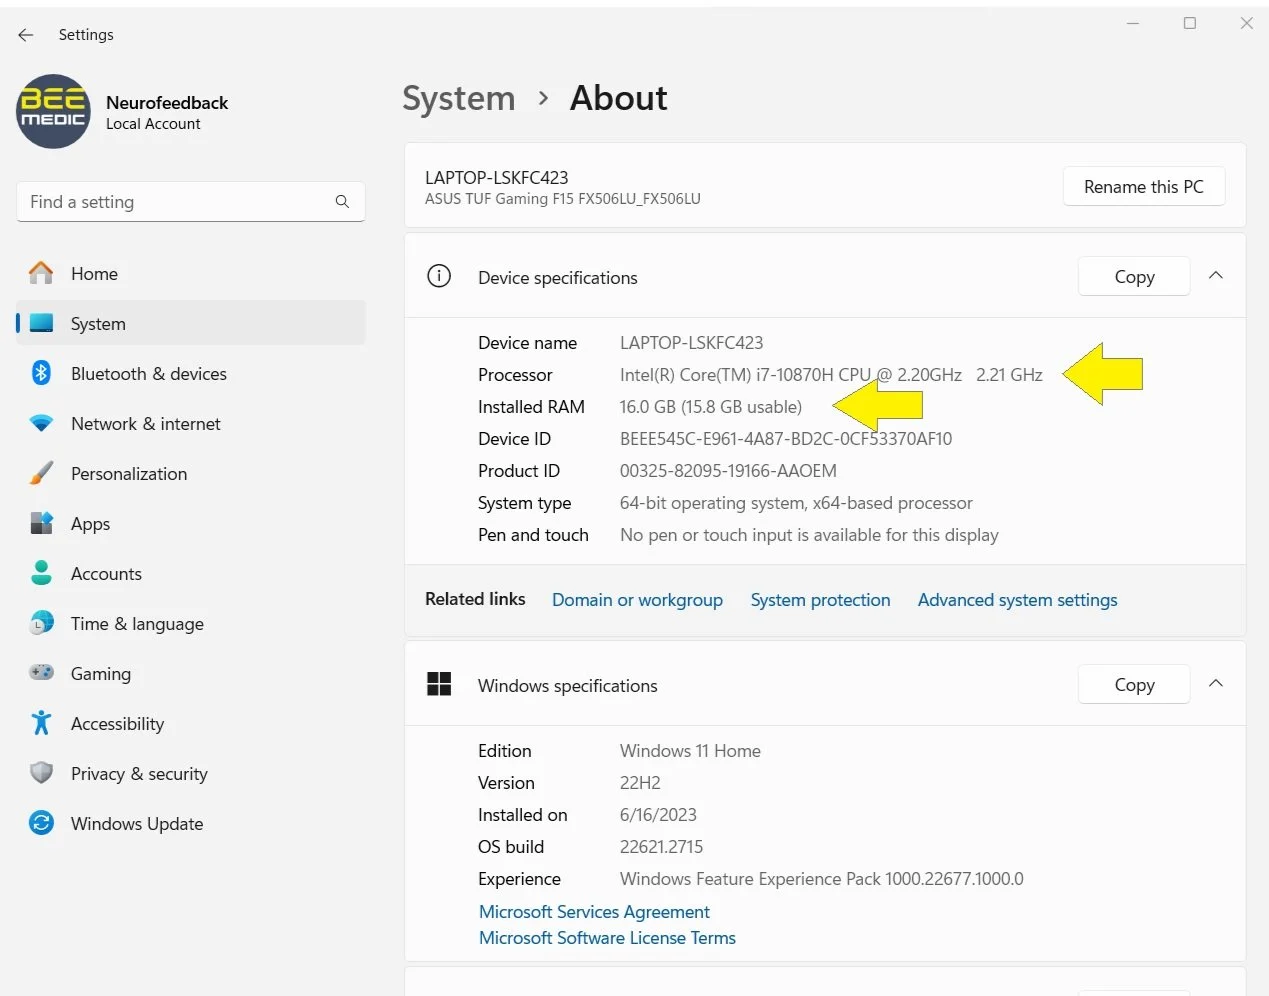Screen dimensions: 1269x996
Task: Click the Version value 22H2
Action: [x=640, y=783]
